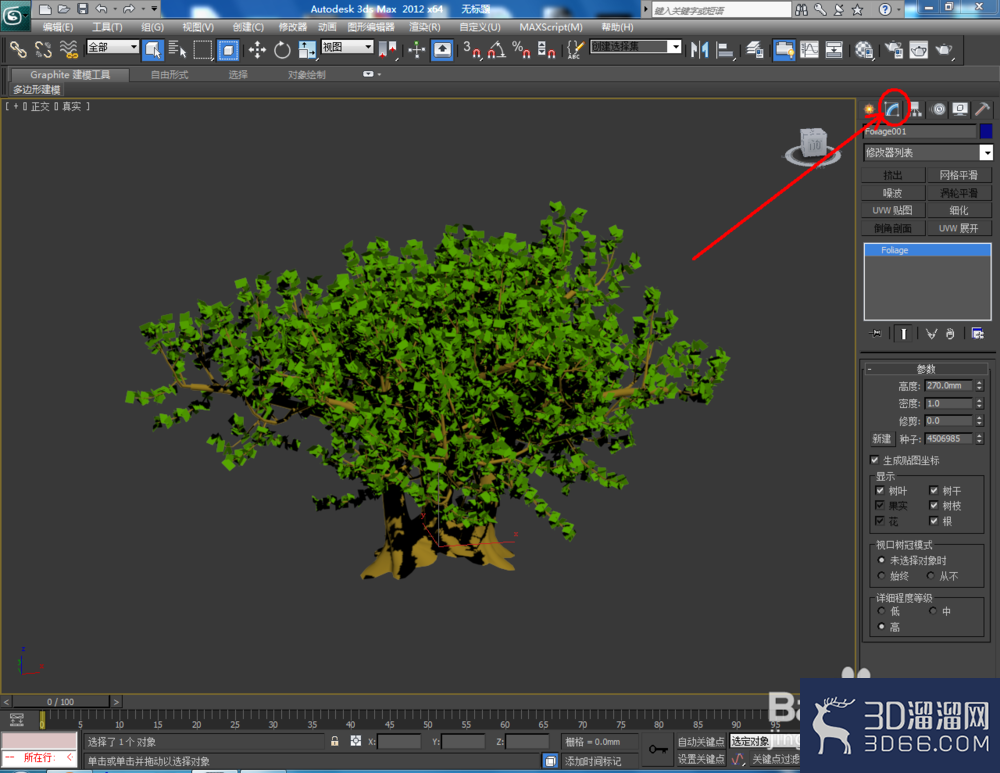Select 中 level of detail

click(932, 611)
